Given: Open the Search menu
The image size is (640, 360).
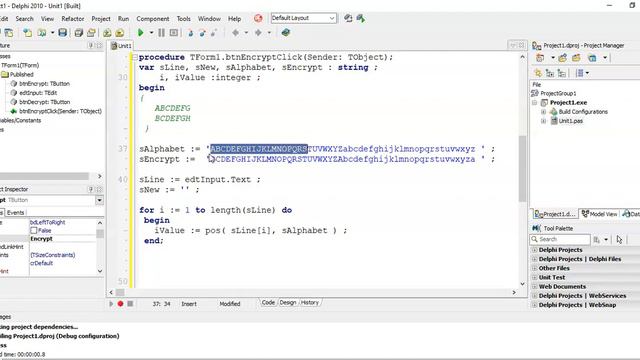Looking at the screenshot, I should pyautogui.click(x=24, y=19).
